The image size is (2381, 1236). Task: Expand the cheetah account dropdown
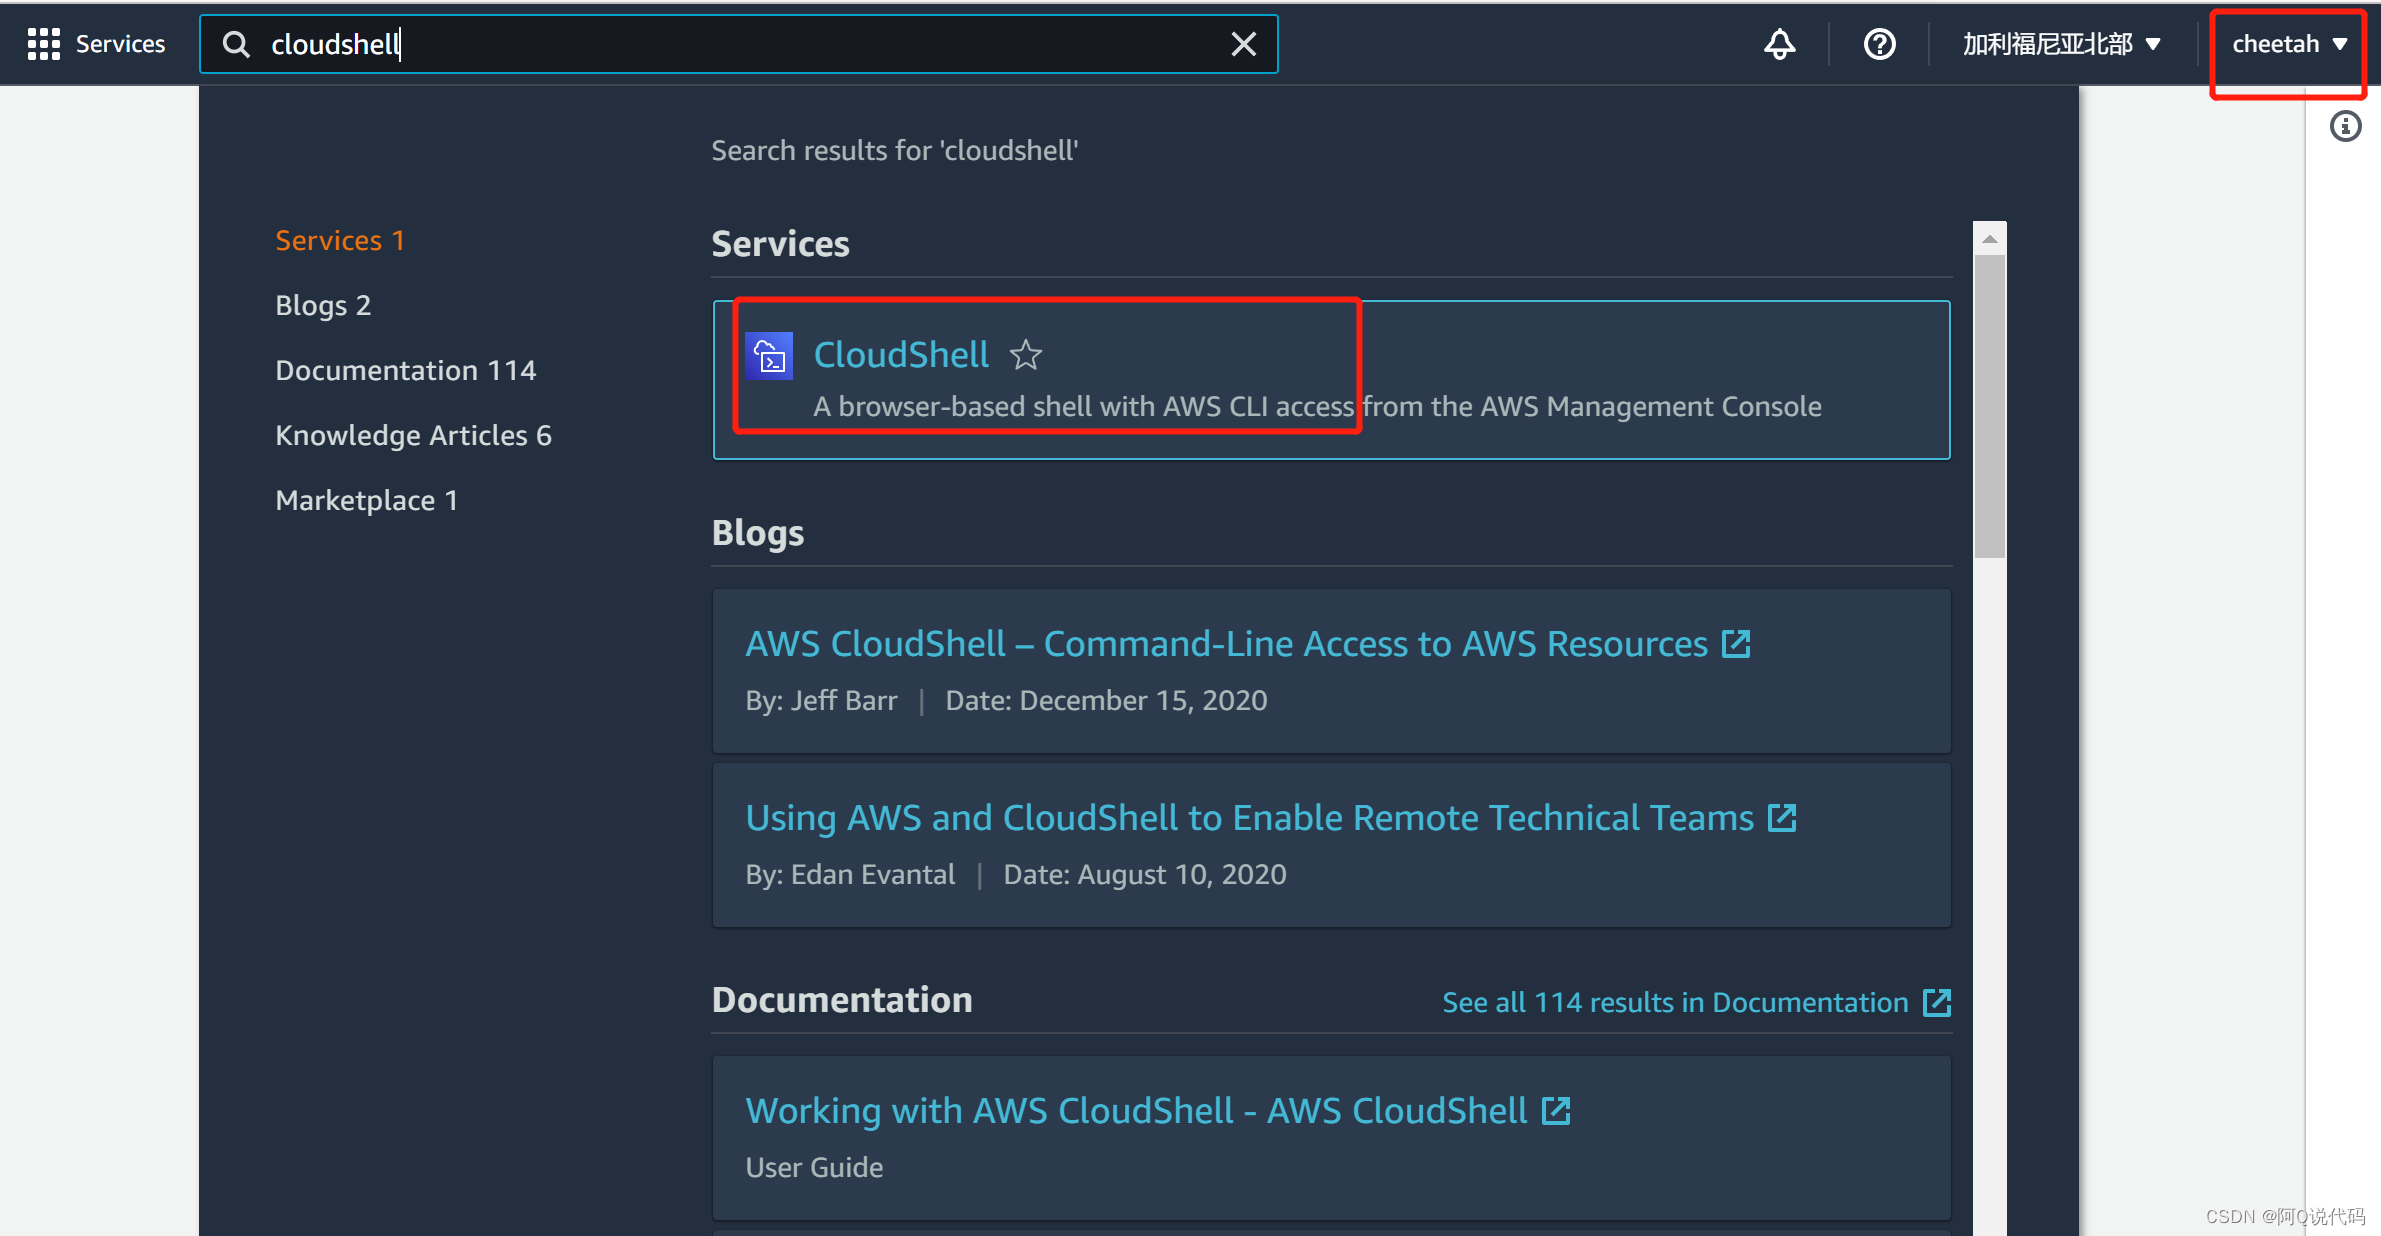2288,44
